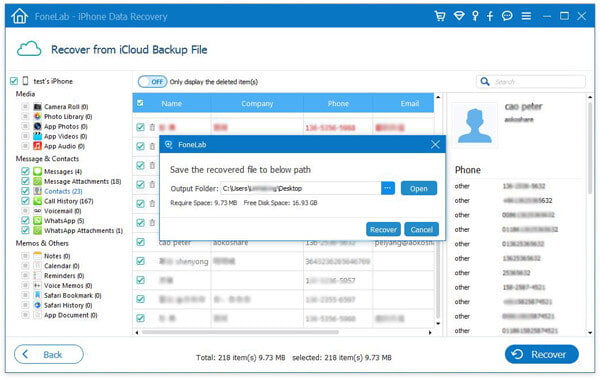The image size is (600, 379).
Task: Click the key register icon
Action: pyautogui.click(x=475, y=16)
